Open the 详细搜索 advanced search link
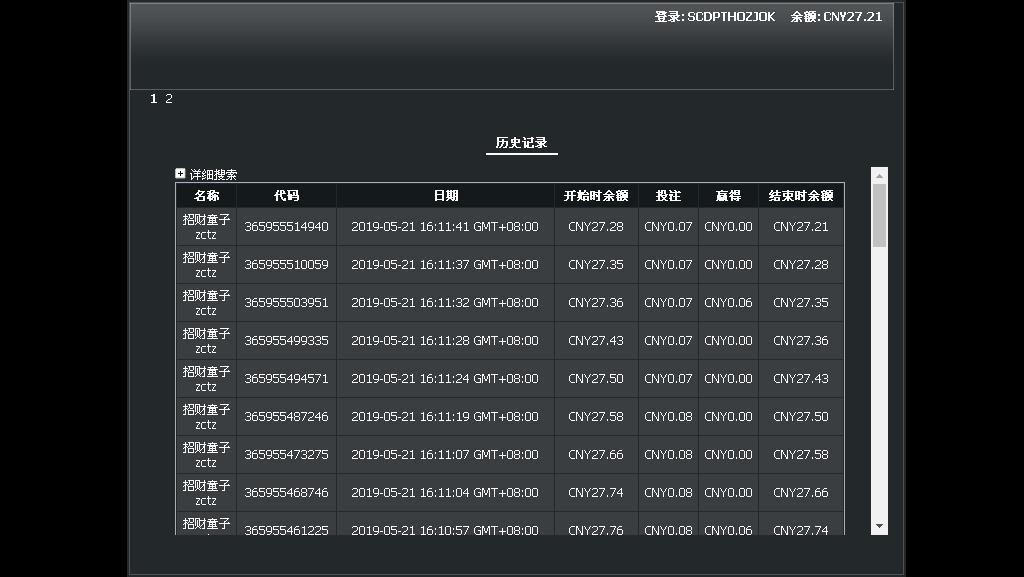1024x577 pixels. [x=214, y=175]
